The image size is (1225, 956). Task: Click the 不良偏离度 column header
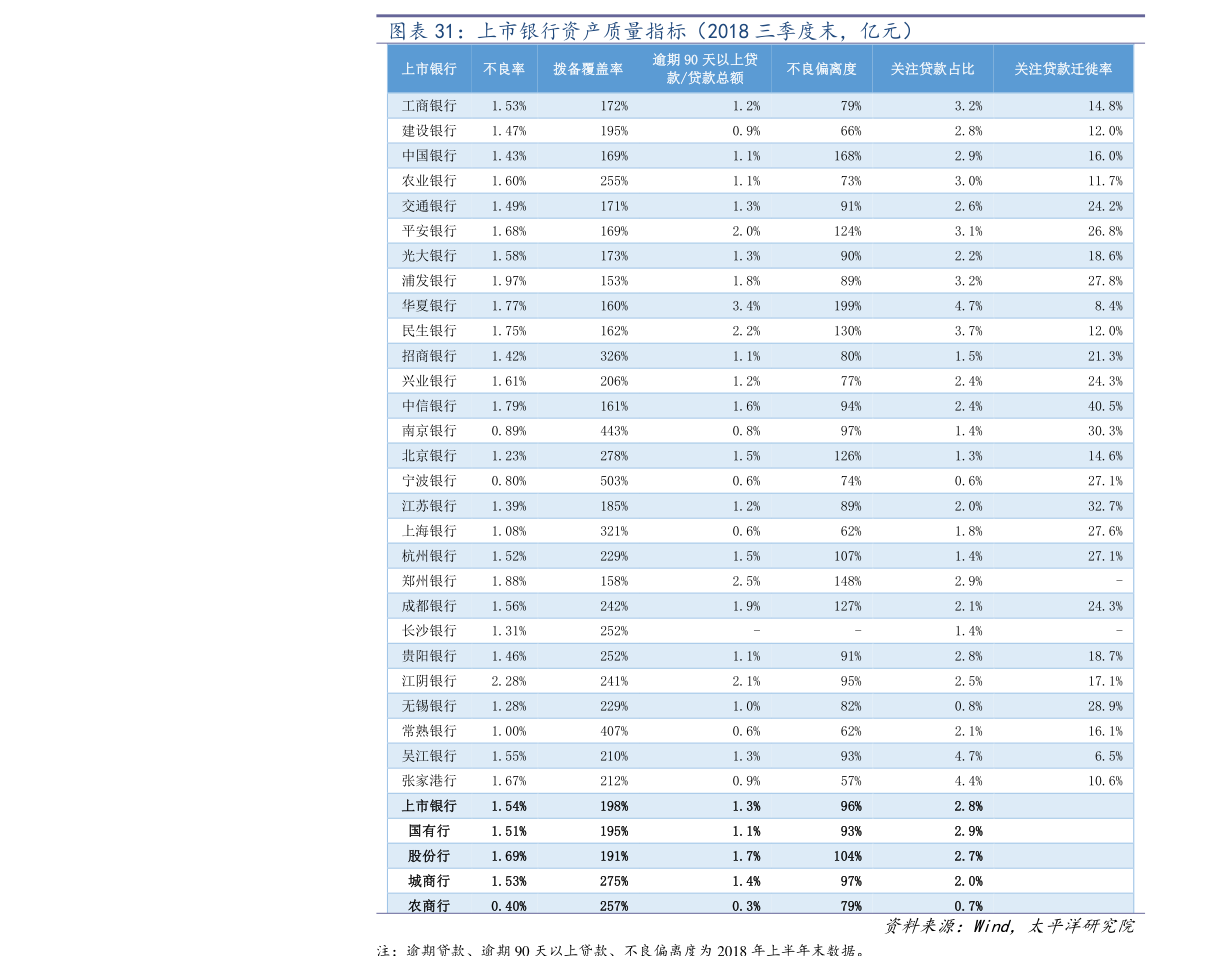pyautogui.click(x=821, y=69)
